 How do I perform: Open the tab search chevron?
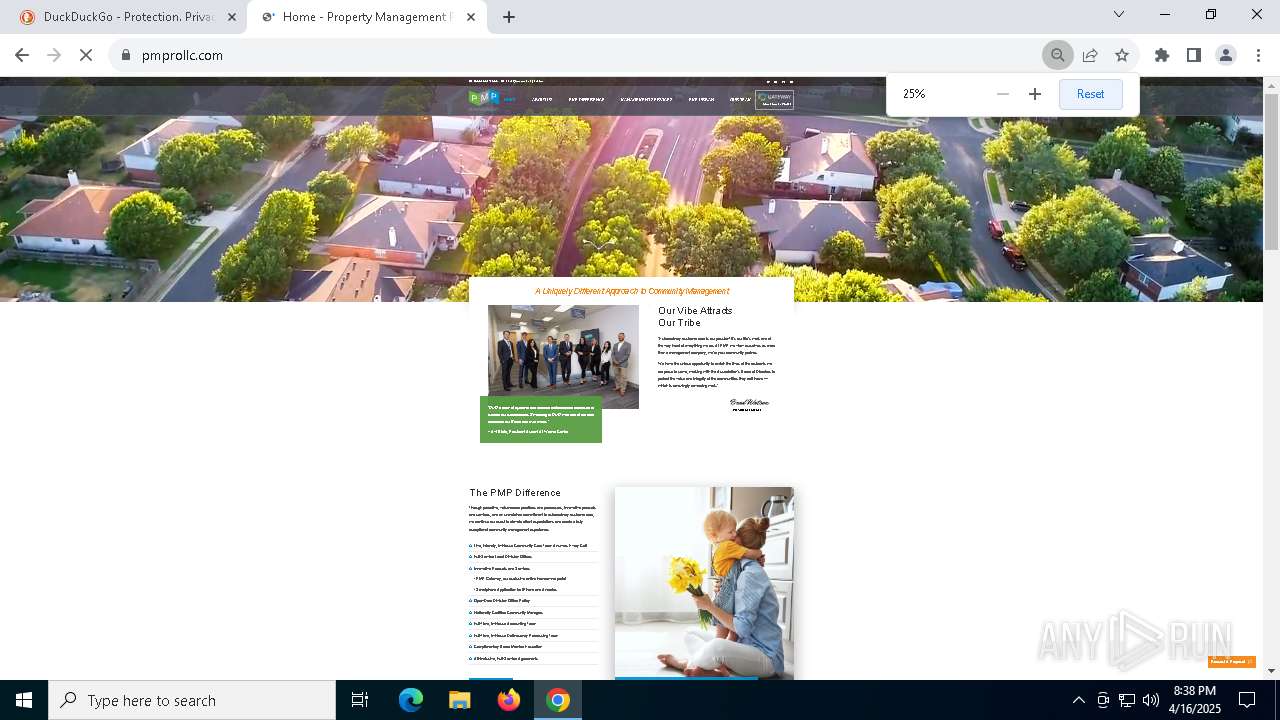click(1119, 14)
